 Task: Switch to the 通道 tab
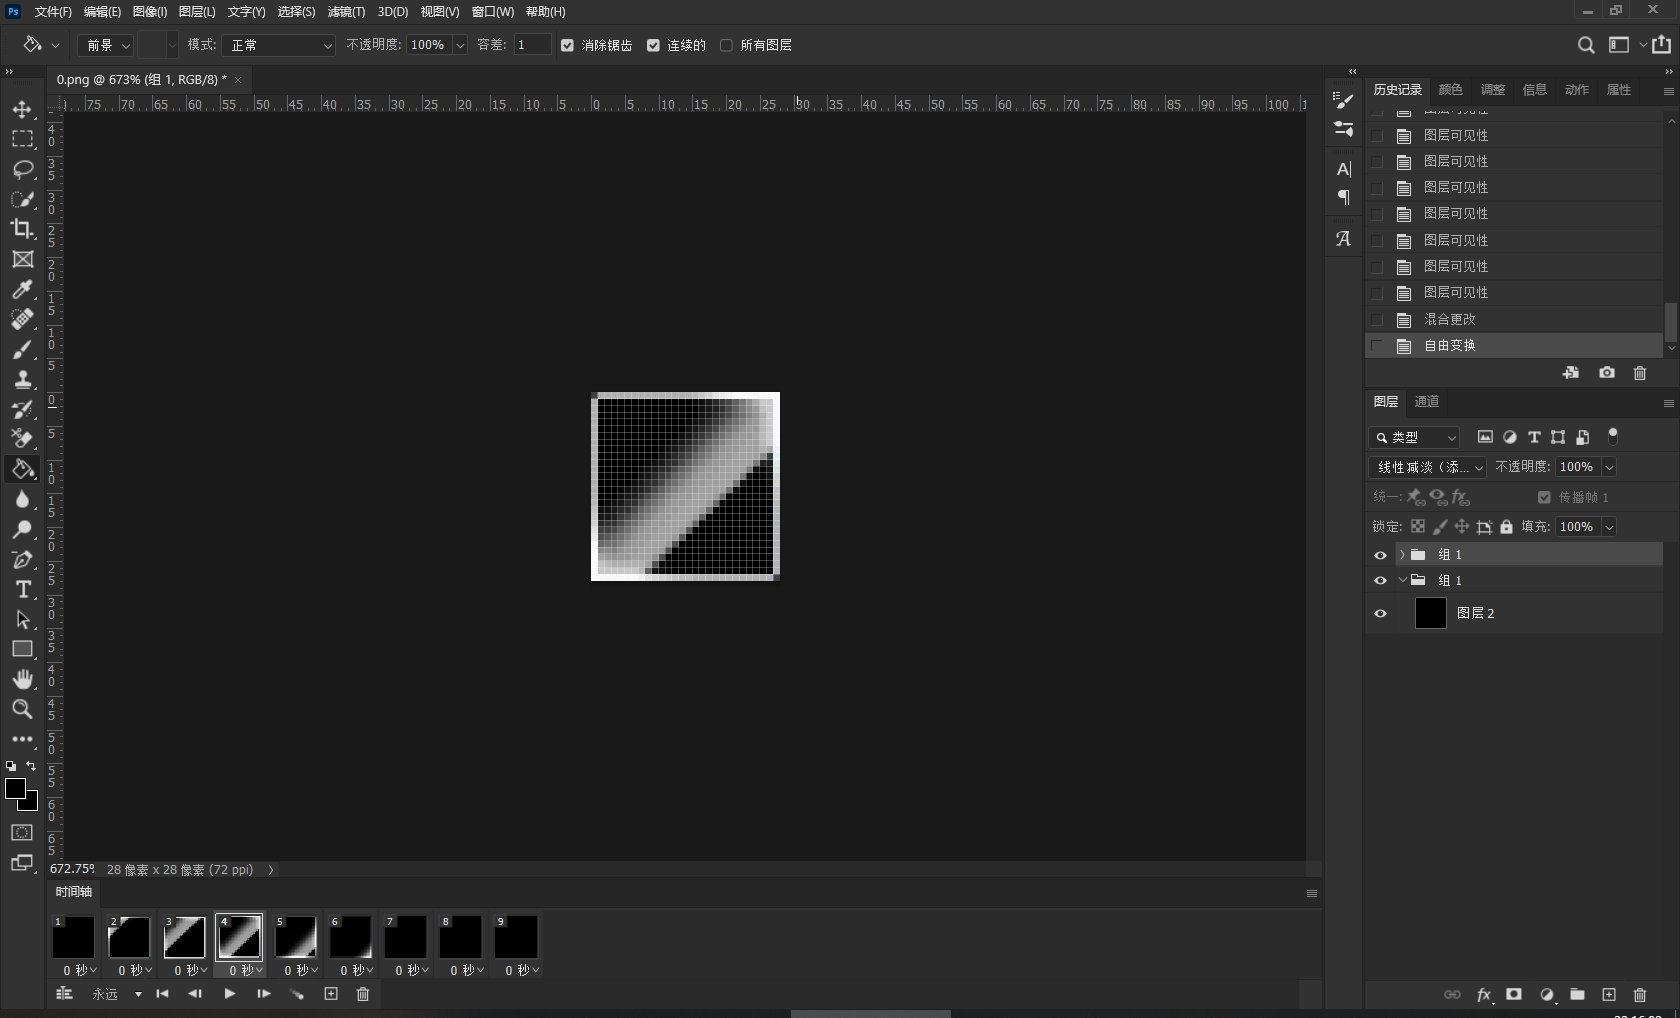click(x=1427, y=402)
